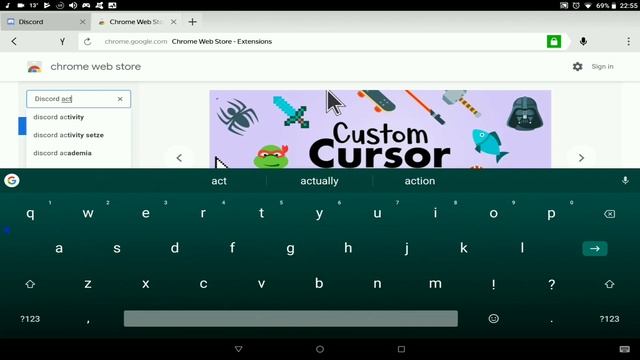
Task: Switch to right ?123 symbols layout
Action: point(609,319)
